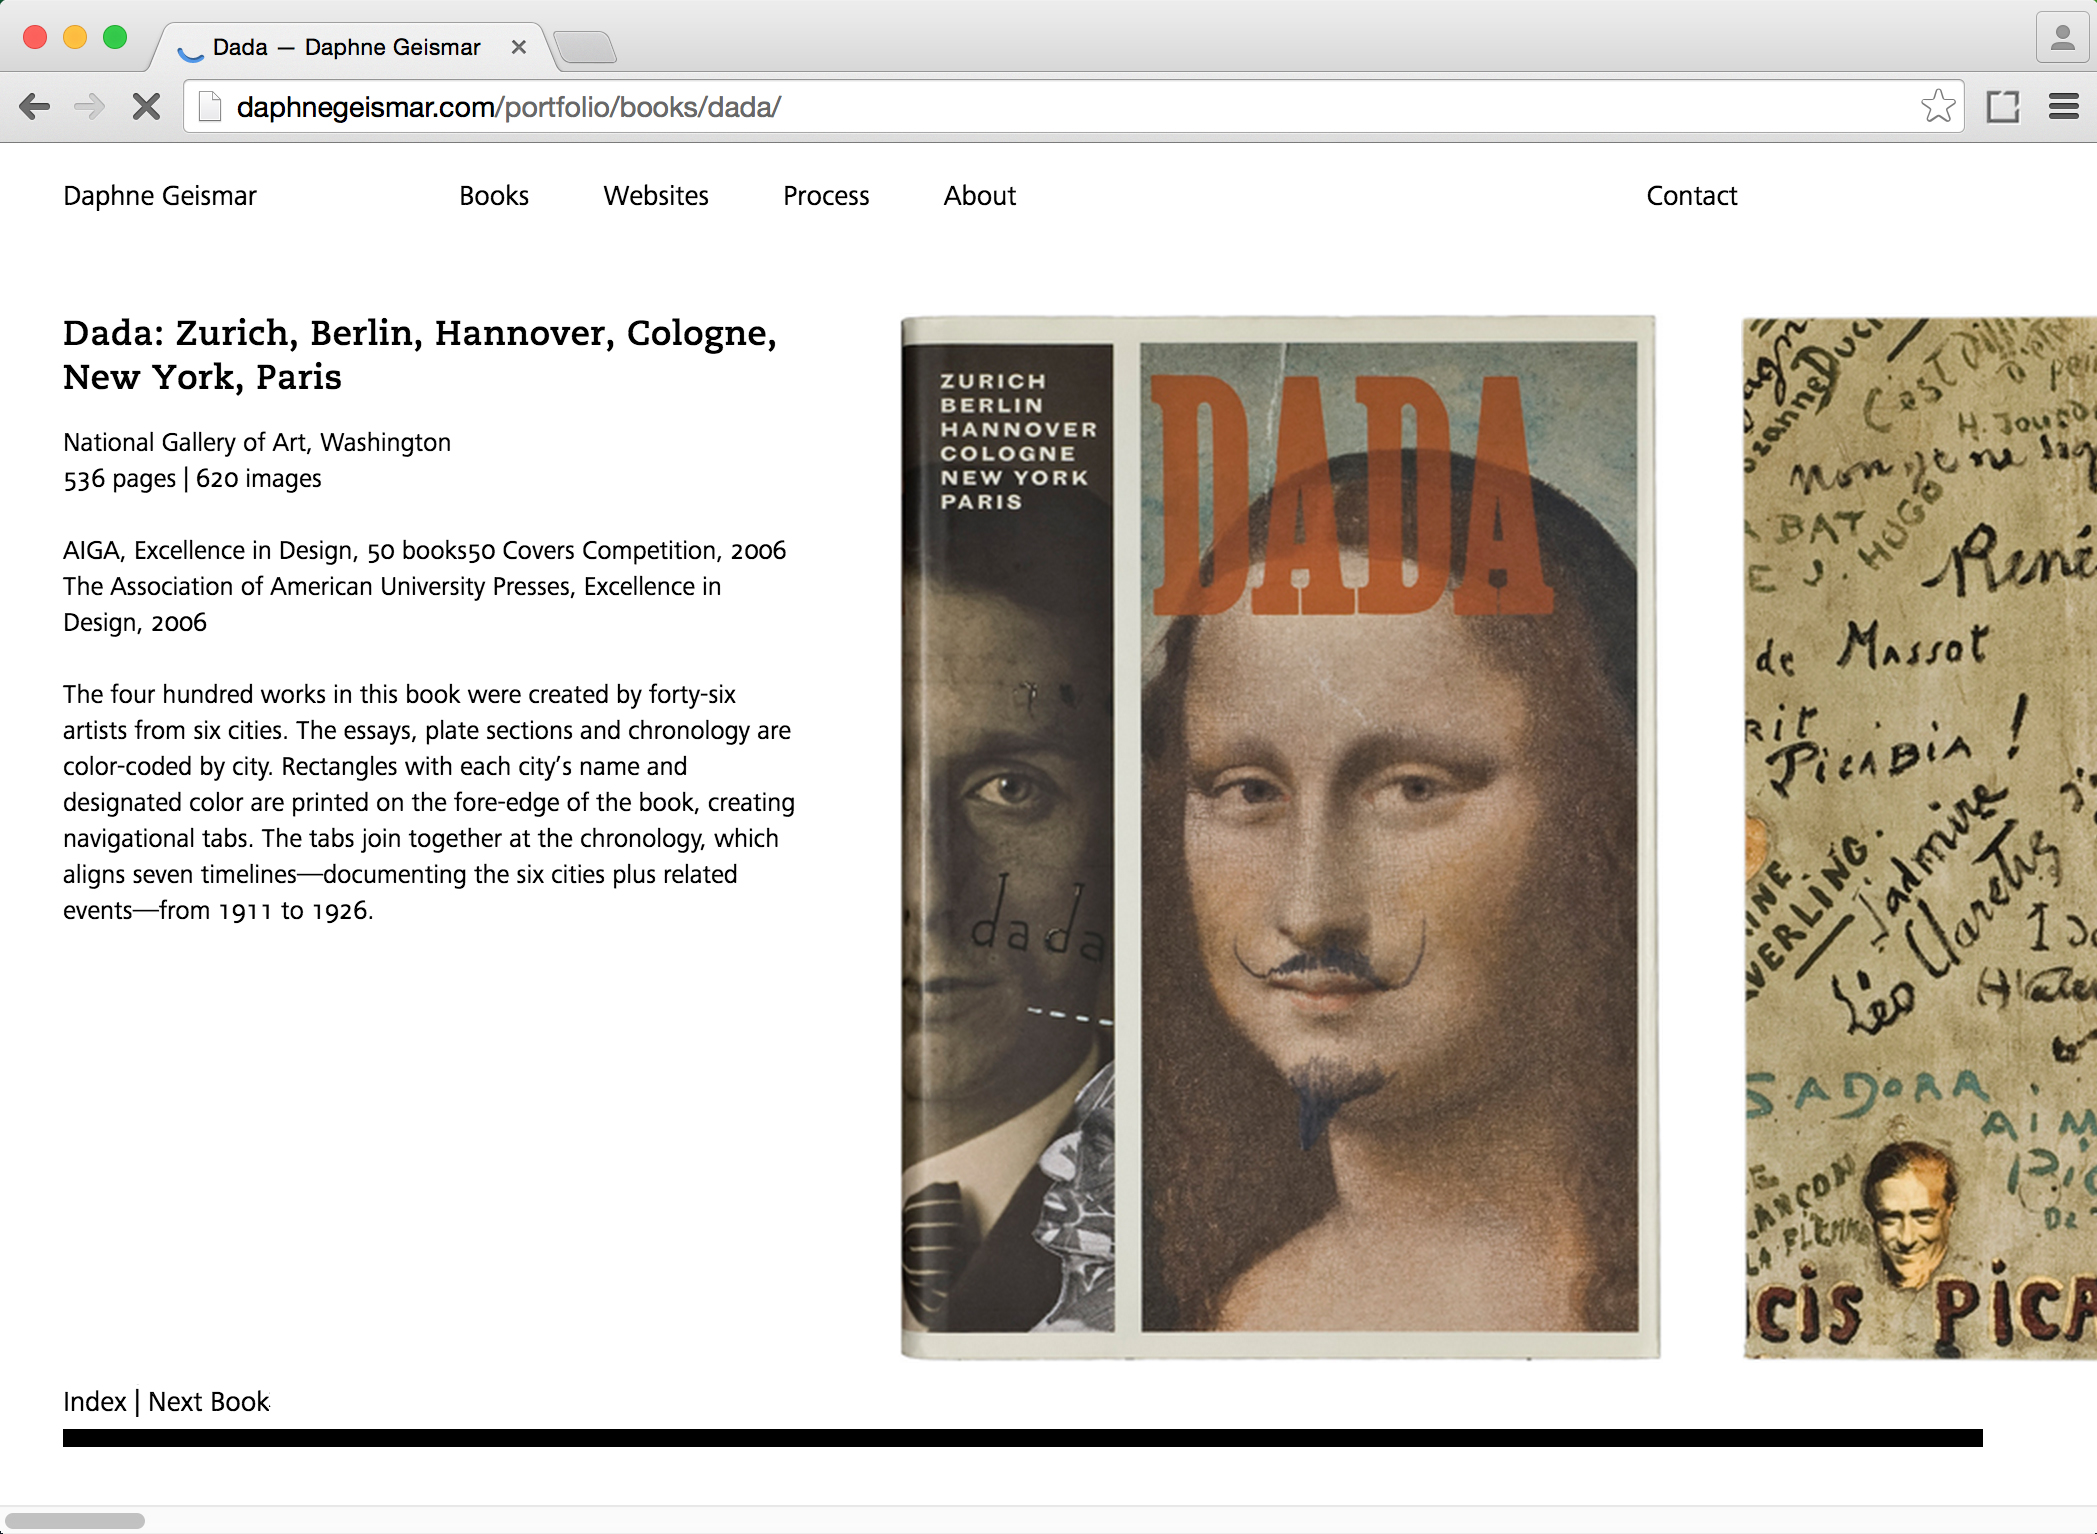Click the National Gallery of Art, Washington text
Image resolution: width=2097 pixels, height=1534 pixels.
257,442
